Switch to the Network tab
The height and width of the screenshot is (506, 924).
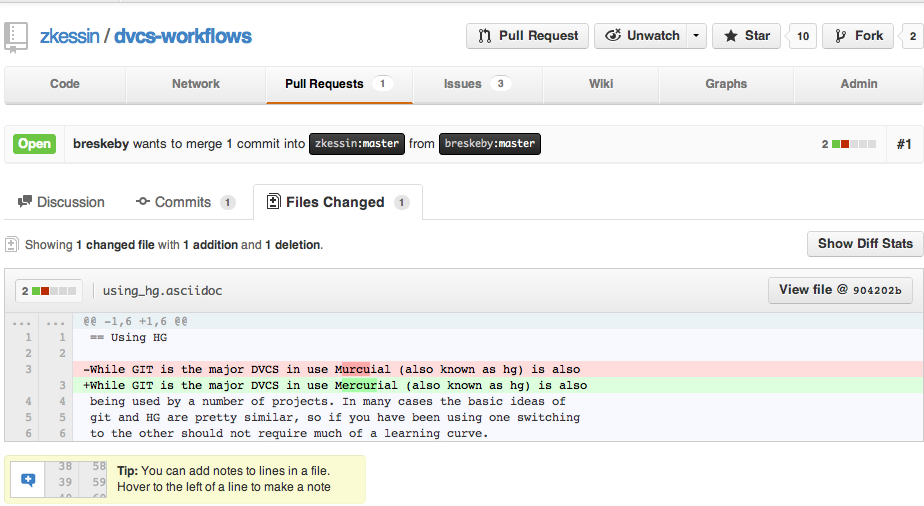pos(196,84)
